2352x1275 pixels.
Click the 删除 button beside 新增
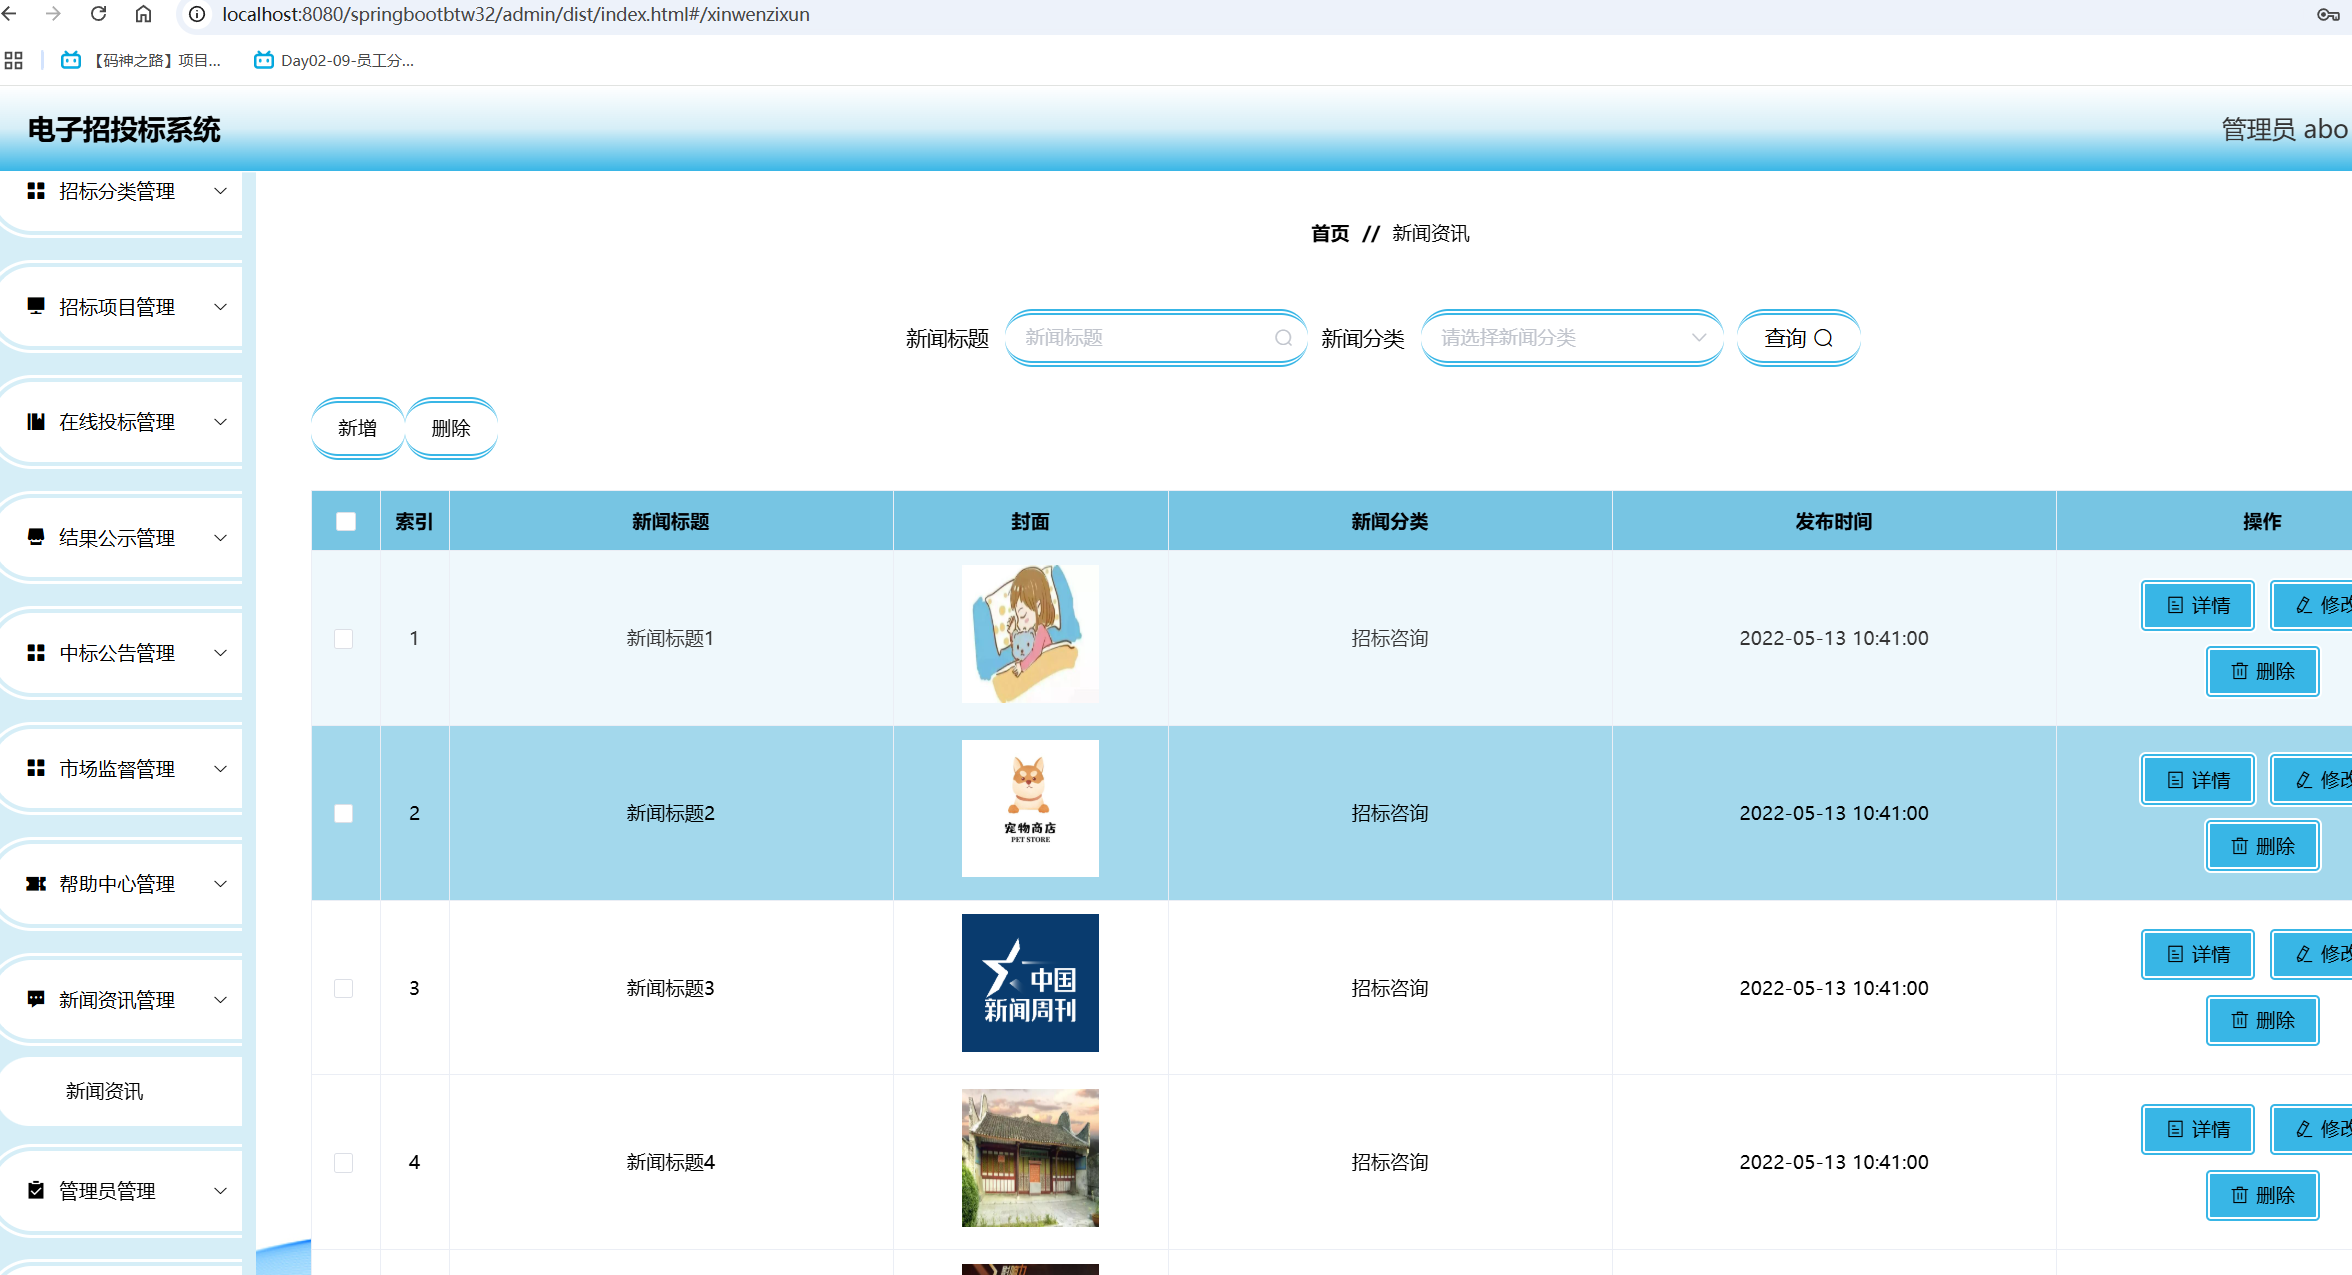click(x=451, y=428)
